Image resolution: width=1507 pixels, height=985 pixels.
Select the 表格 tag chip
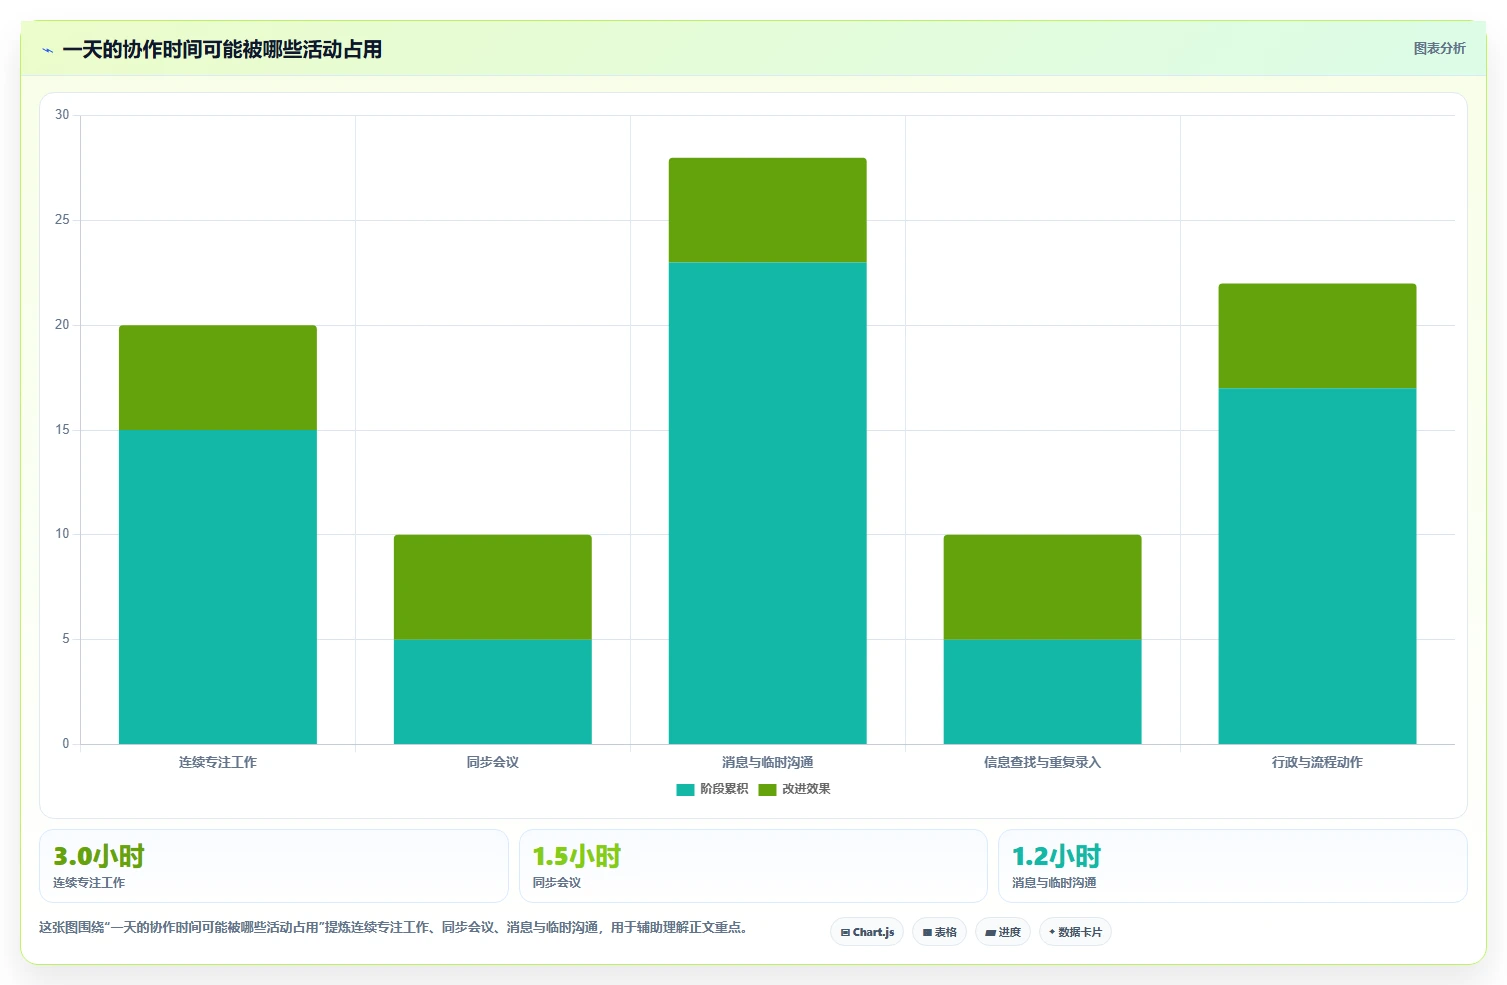(939, 932)
